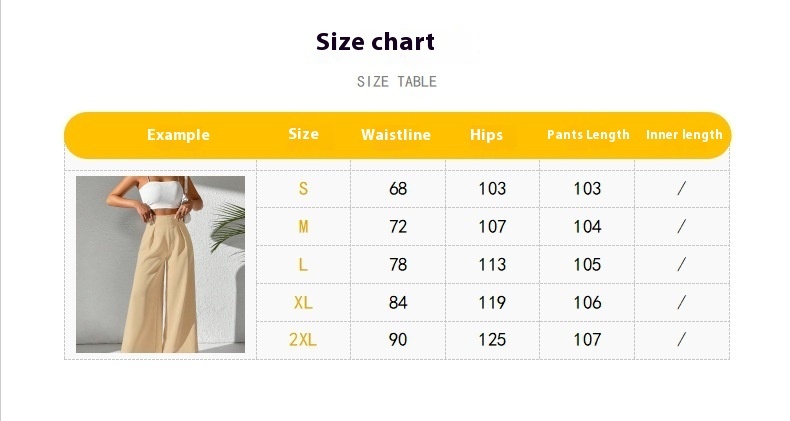The height and width of the screenshot is (421, 790).
Task: Click pants length value 106
Action: click(x=587, y=303)
